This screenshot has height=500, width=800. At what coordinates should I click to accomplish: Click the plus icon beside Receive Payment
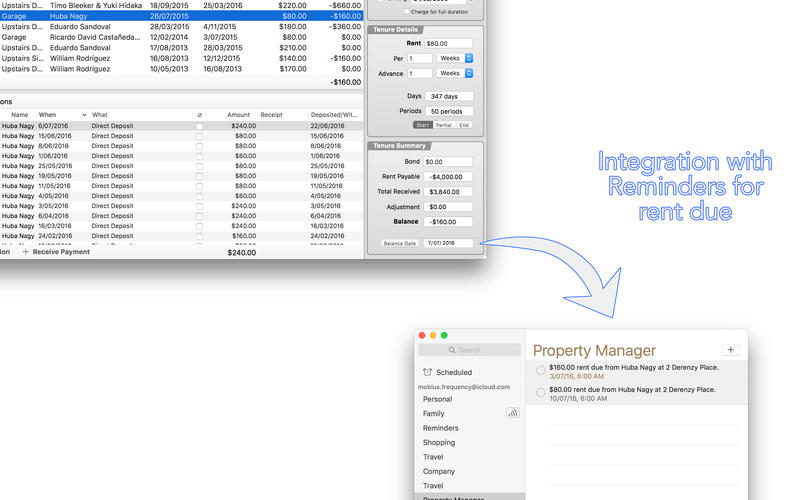(x=25, y=252)
